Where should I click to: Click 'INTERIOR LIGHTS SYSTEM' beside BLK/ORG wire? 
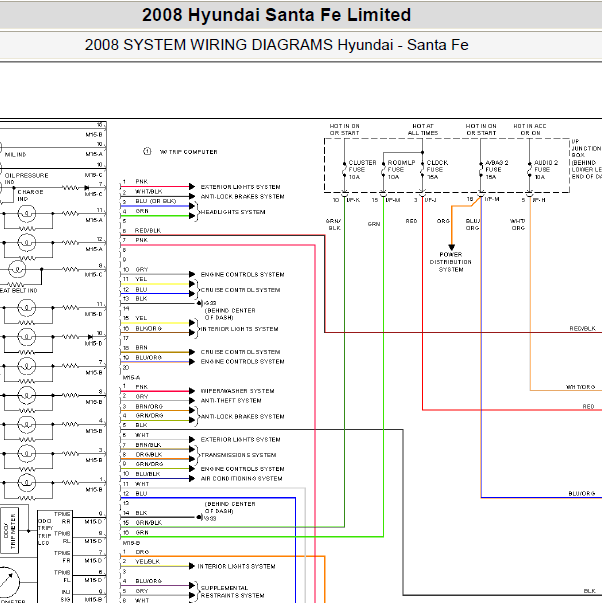pos(238,329)
